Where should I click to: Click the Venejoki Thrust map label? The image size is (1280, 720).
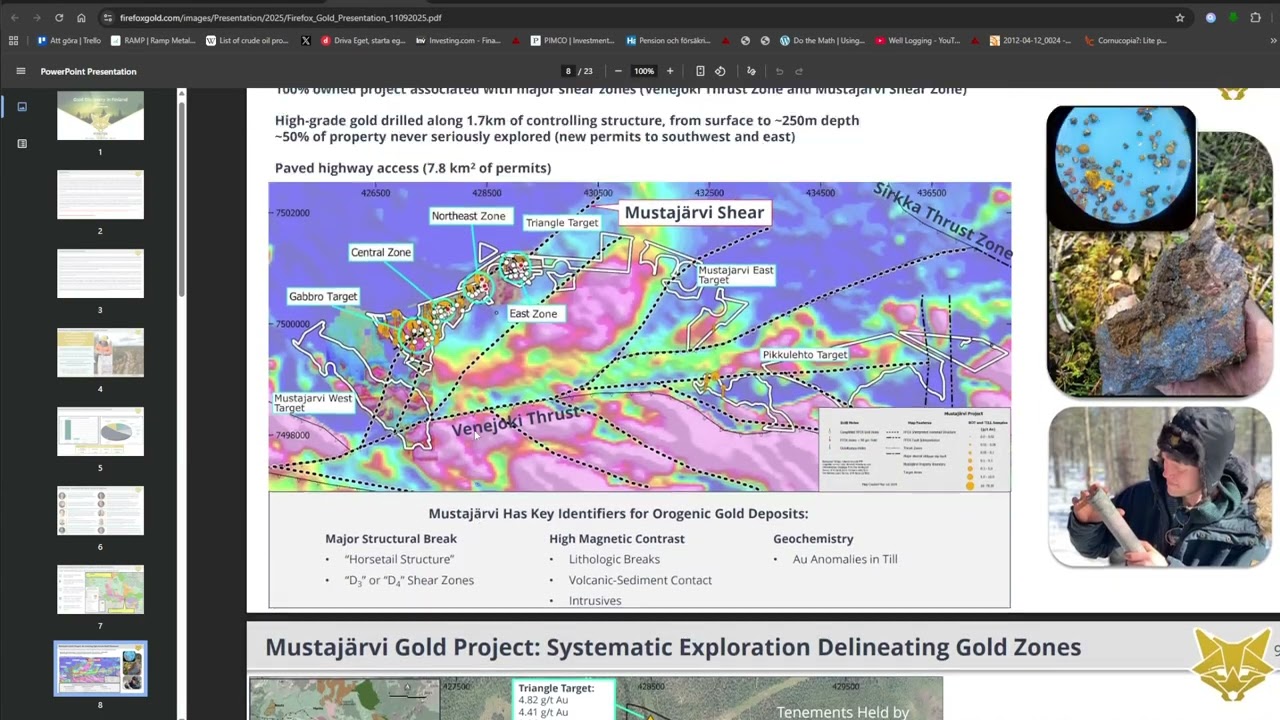515,421
